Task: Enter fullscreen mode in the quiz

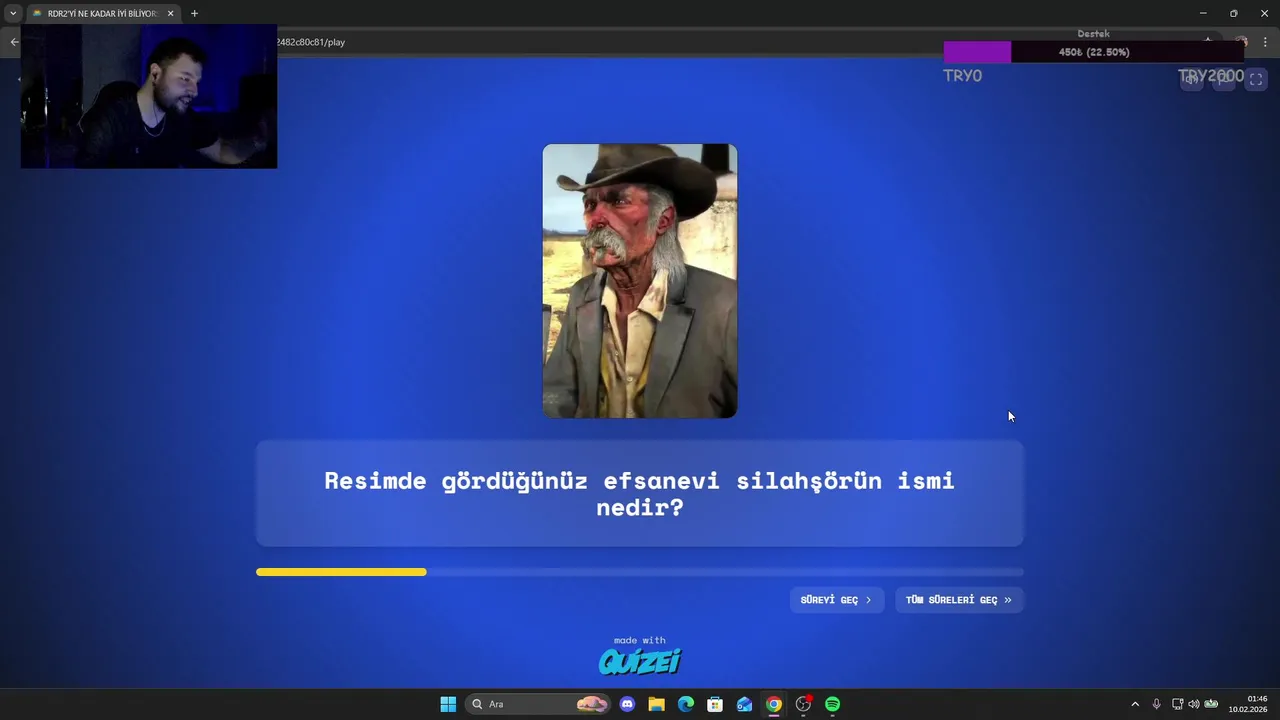Action: (x=1256, y=80)
